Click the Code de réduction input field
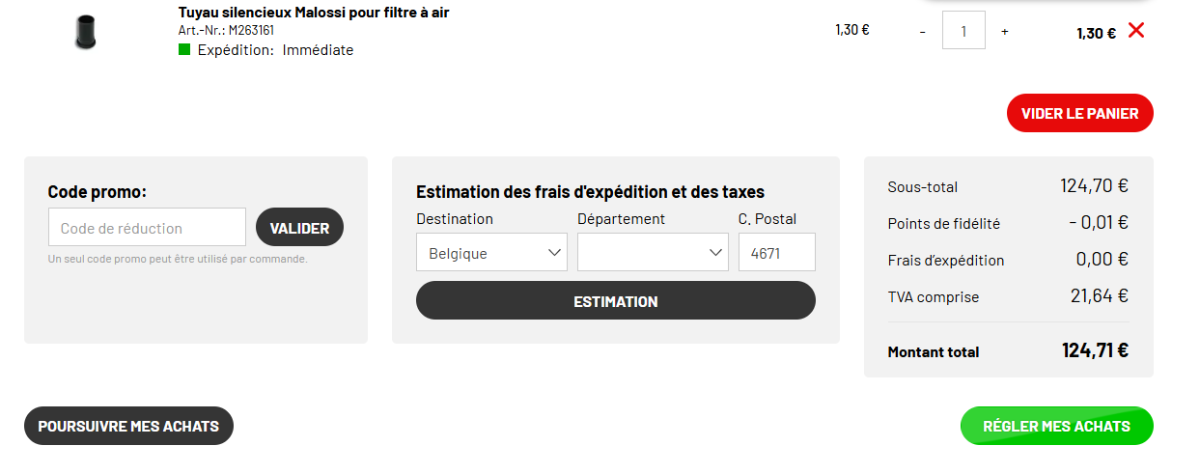 [147, 227]
